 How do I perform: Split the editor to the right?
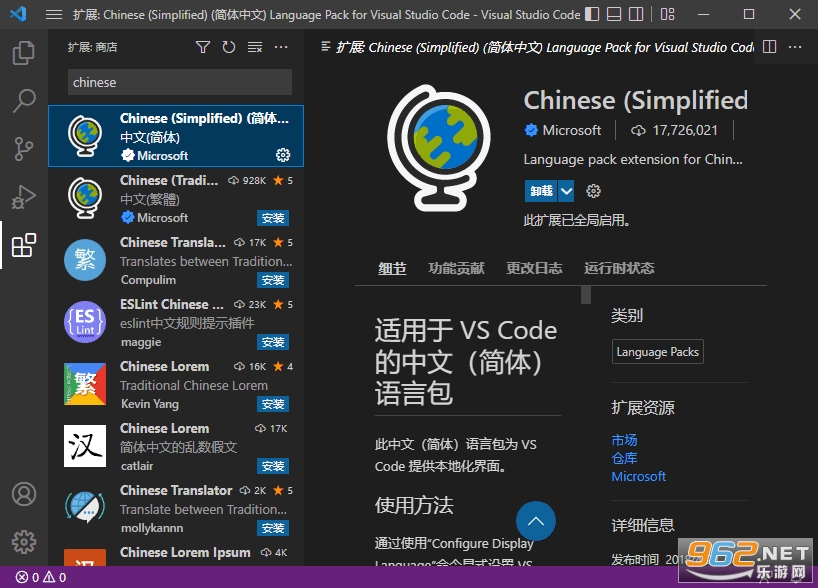(x=769, y=47)
